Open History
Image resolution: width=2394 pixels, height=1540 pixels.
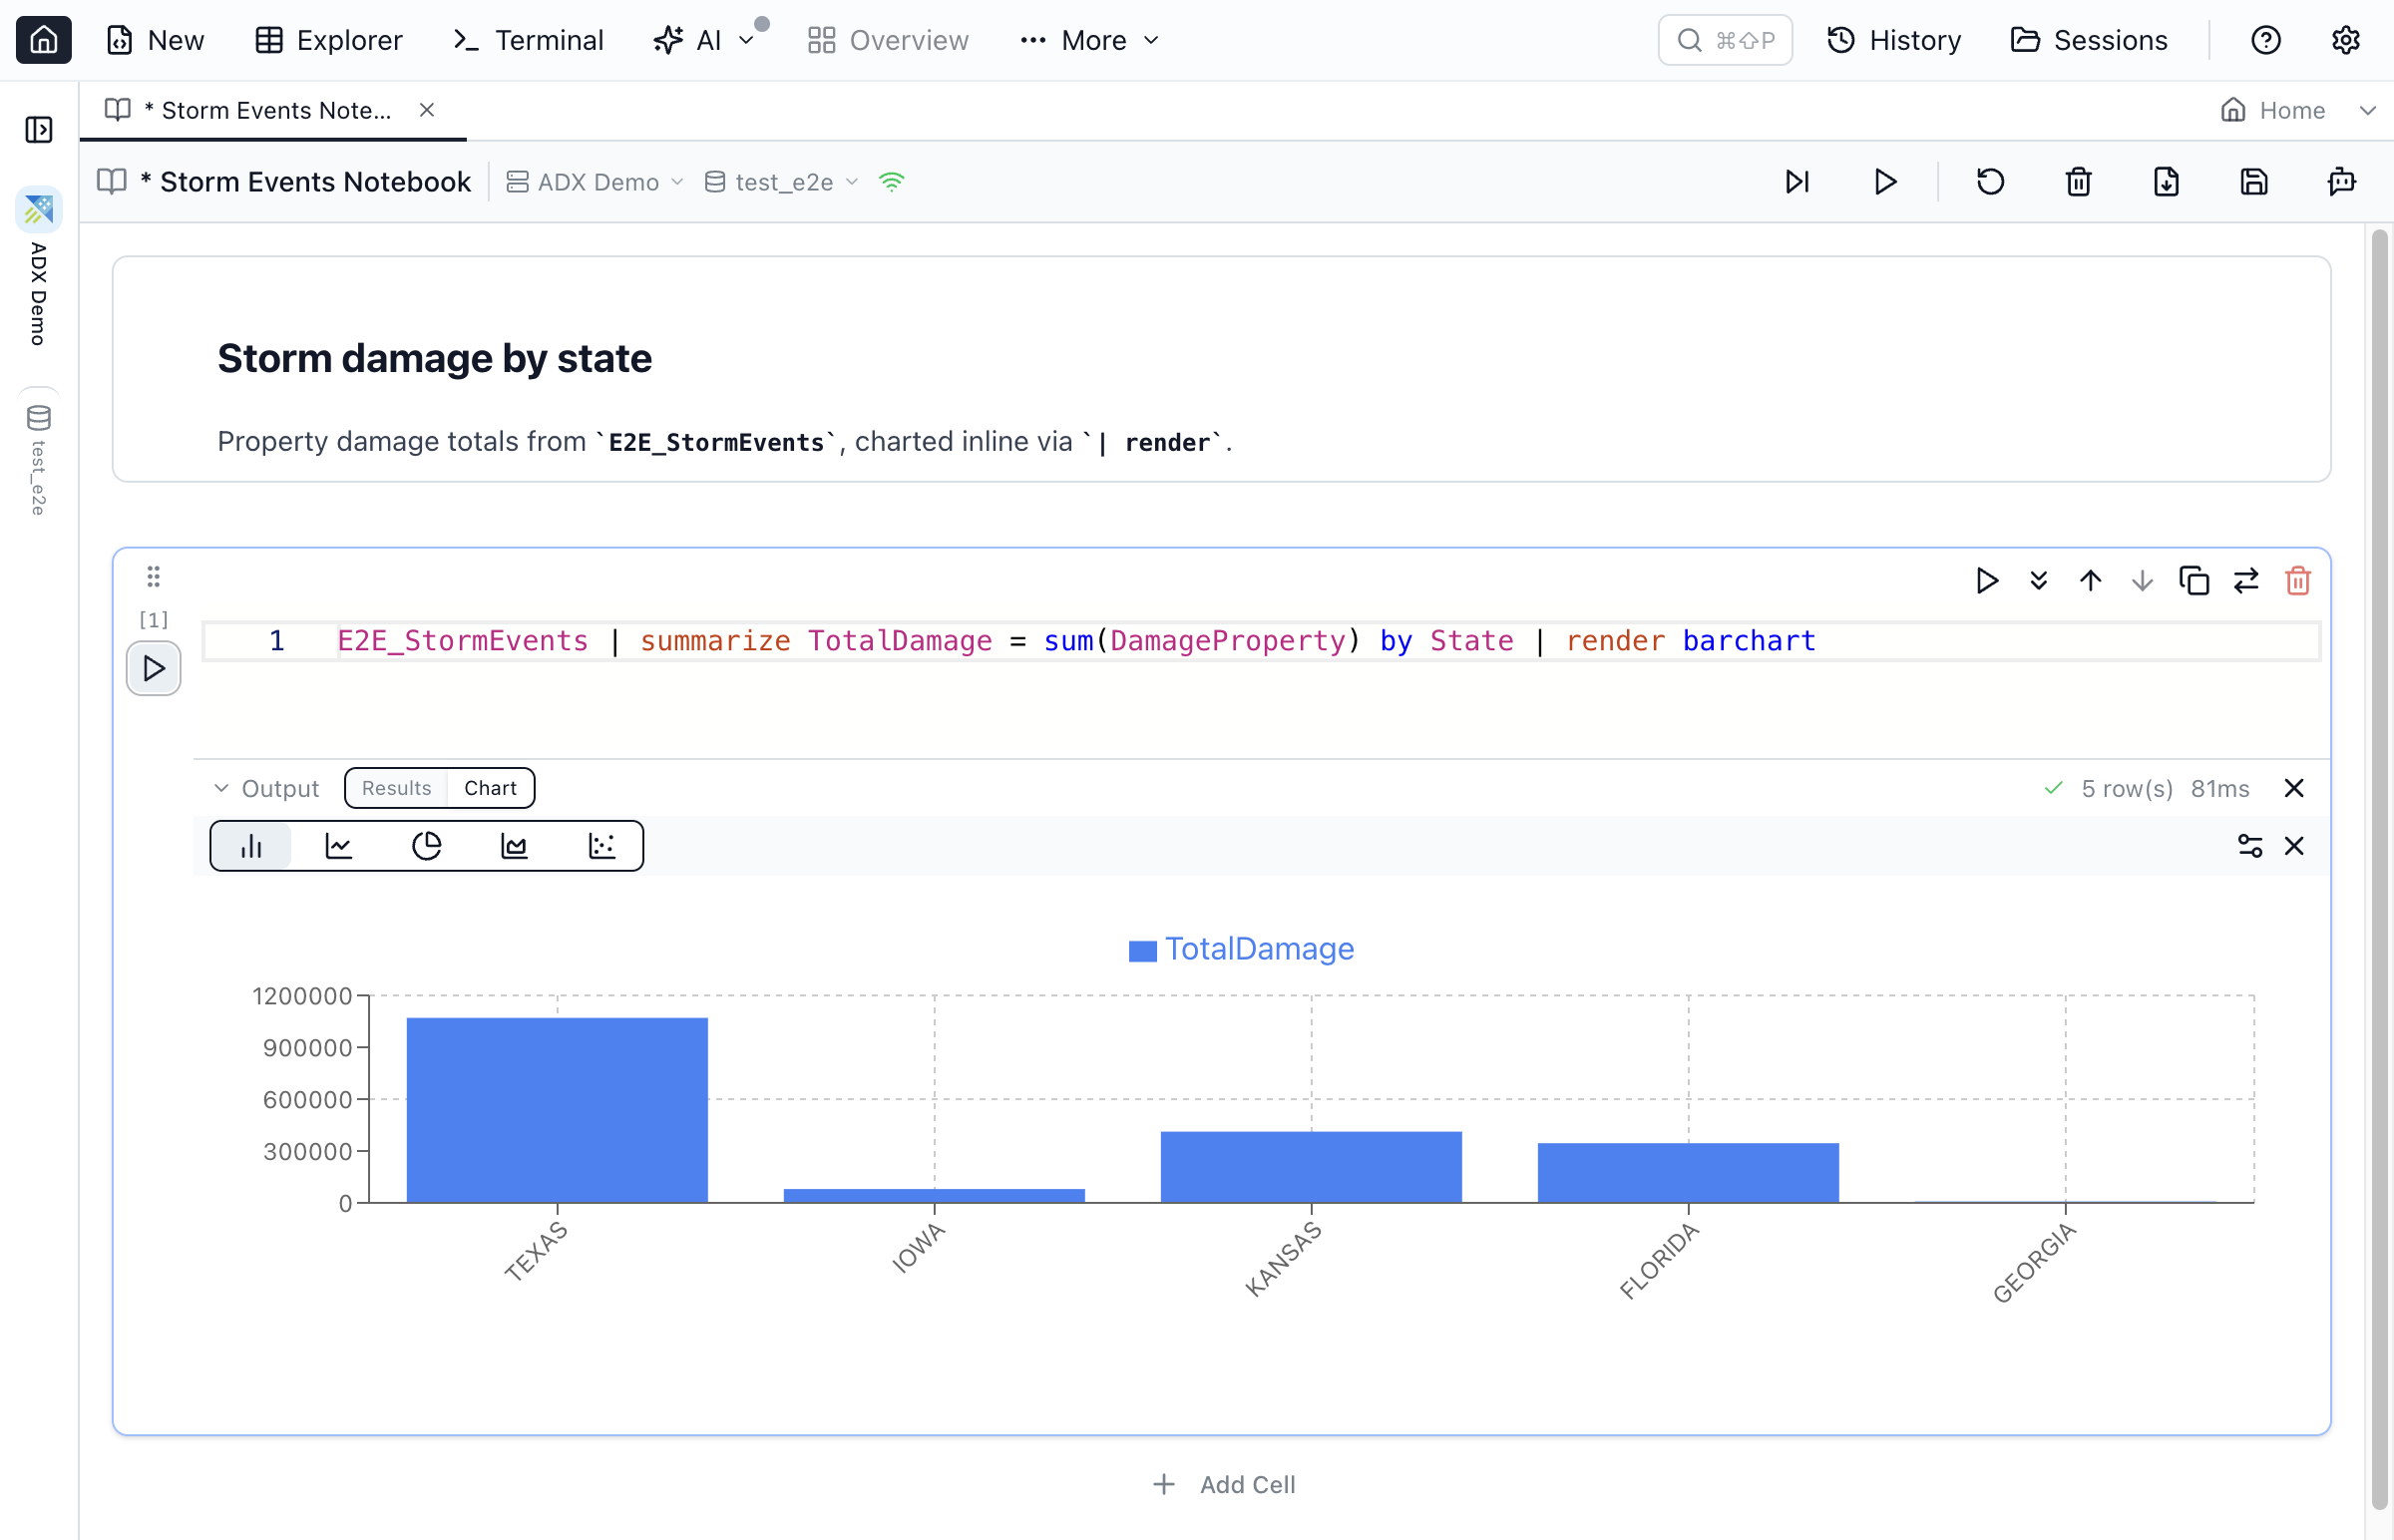tap(1894, 40)
